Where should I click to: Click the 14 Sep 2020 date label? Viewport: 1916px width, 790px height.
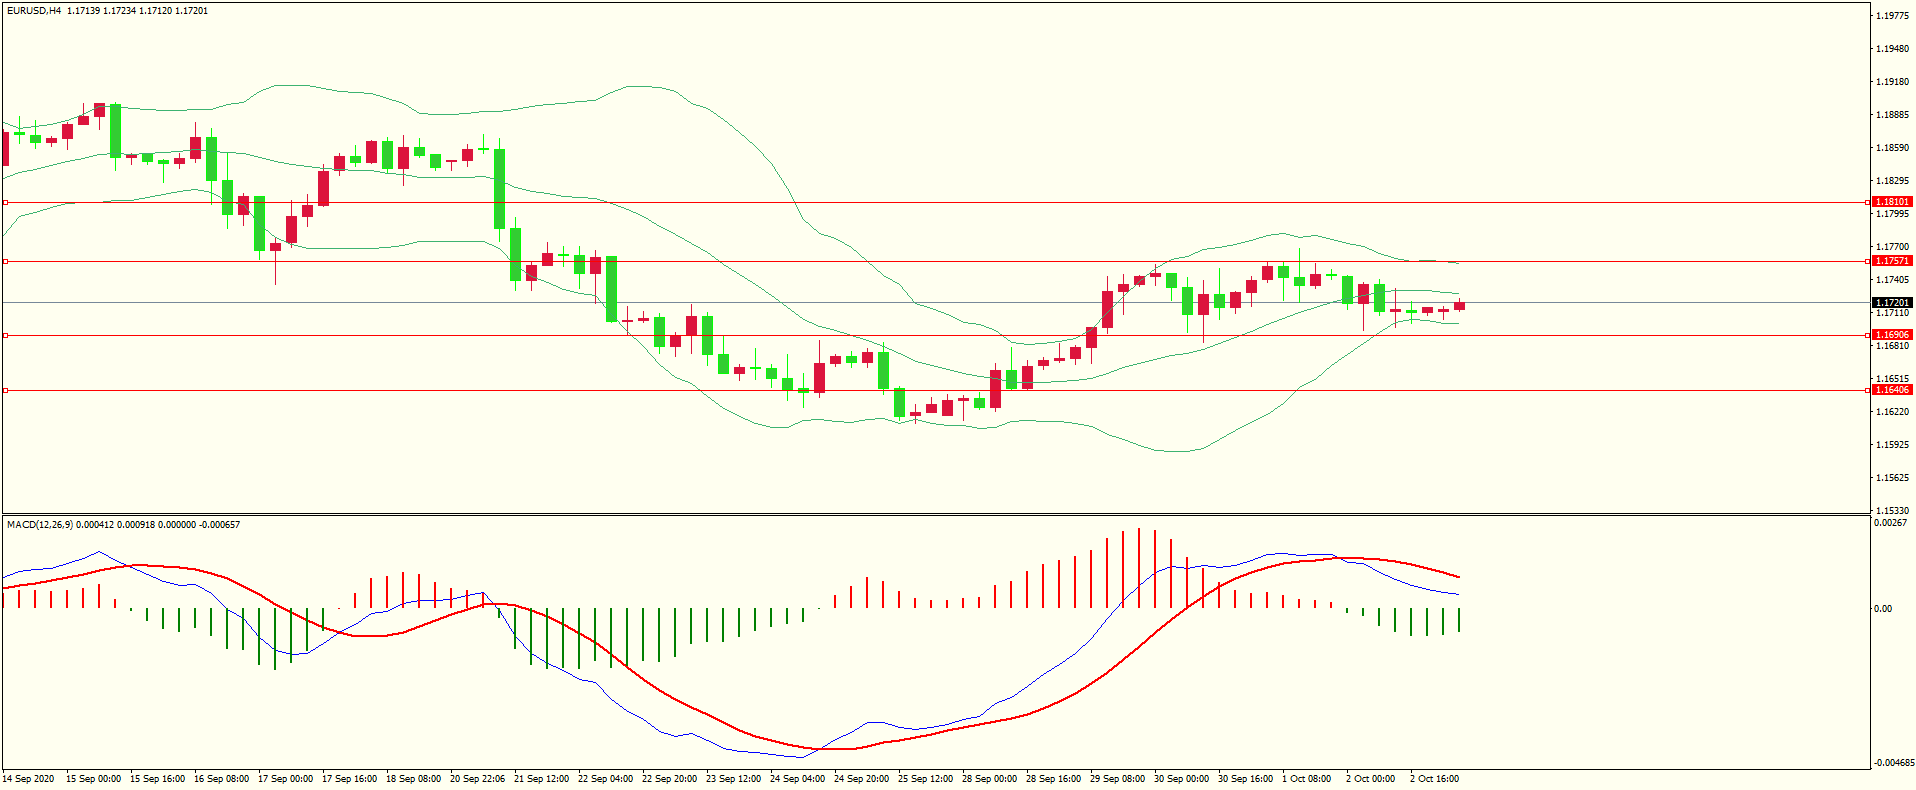point(28,779)
